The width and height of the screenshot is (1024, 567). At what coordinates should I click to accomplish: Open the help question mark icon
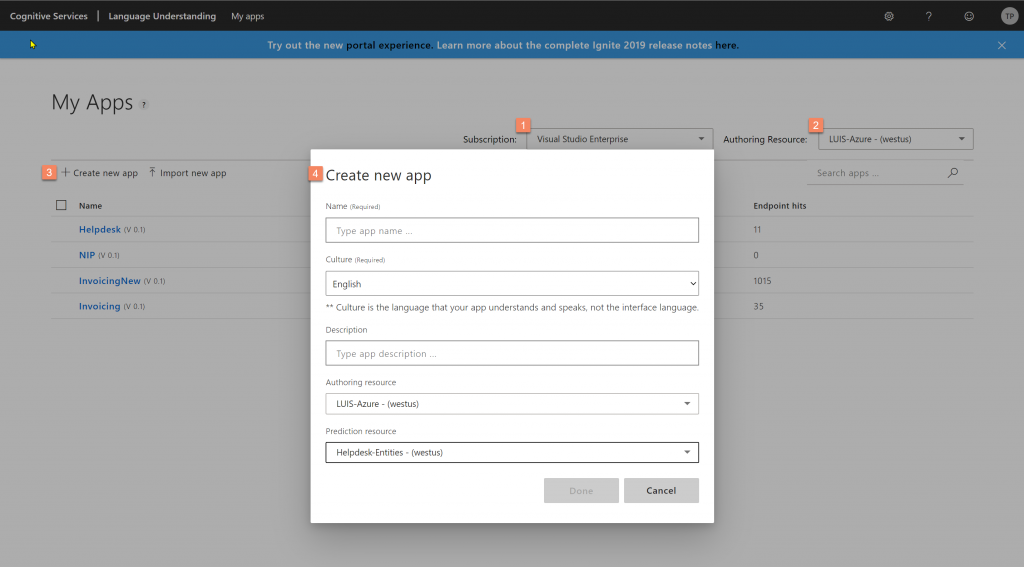click(929, 16)
